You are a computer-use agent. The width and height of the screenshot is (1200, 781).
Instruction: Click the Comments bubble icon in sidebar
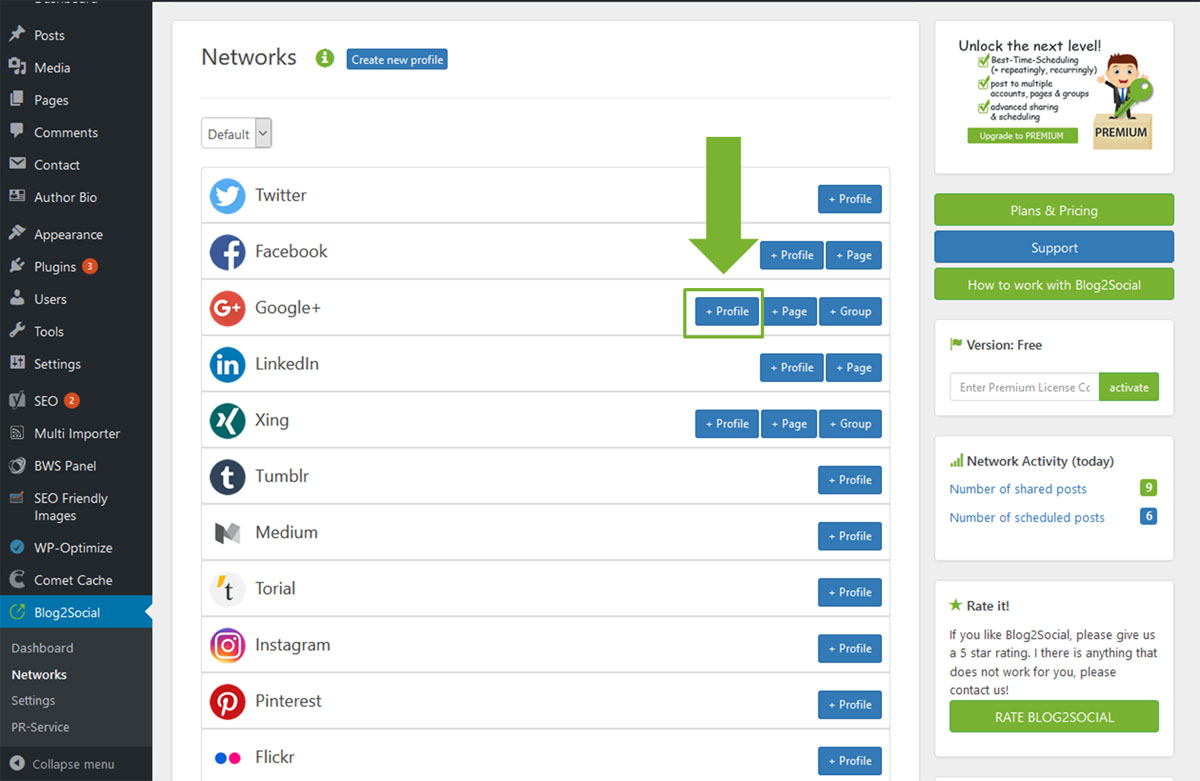17,132
